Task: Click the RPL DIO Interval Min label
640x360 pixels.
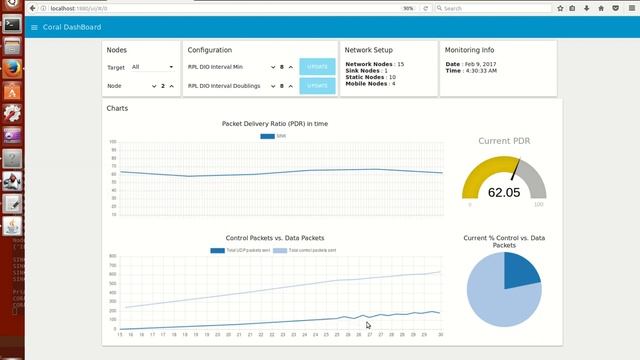Action: pyautogui.click(x=215, y=67)
